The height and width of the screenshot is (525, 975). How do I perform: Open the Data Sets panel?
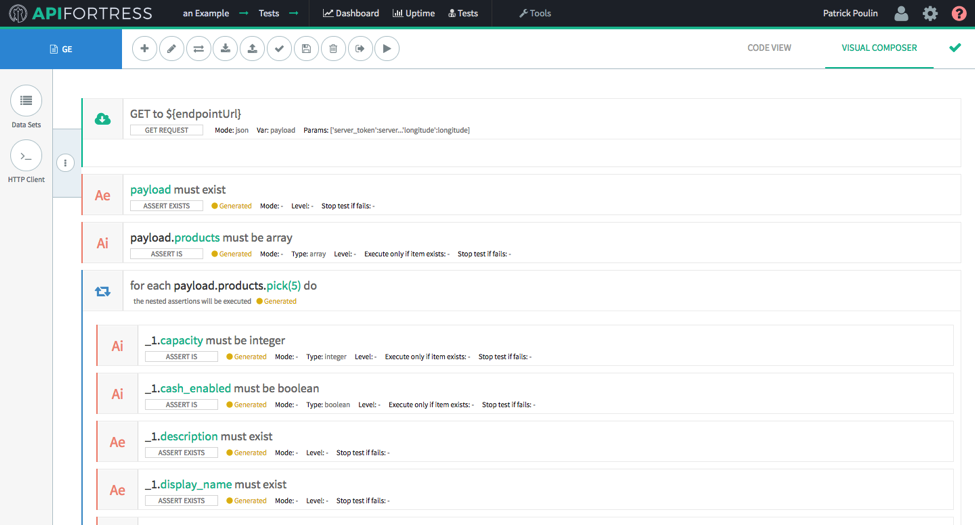26,107
